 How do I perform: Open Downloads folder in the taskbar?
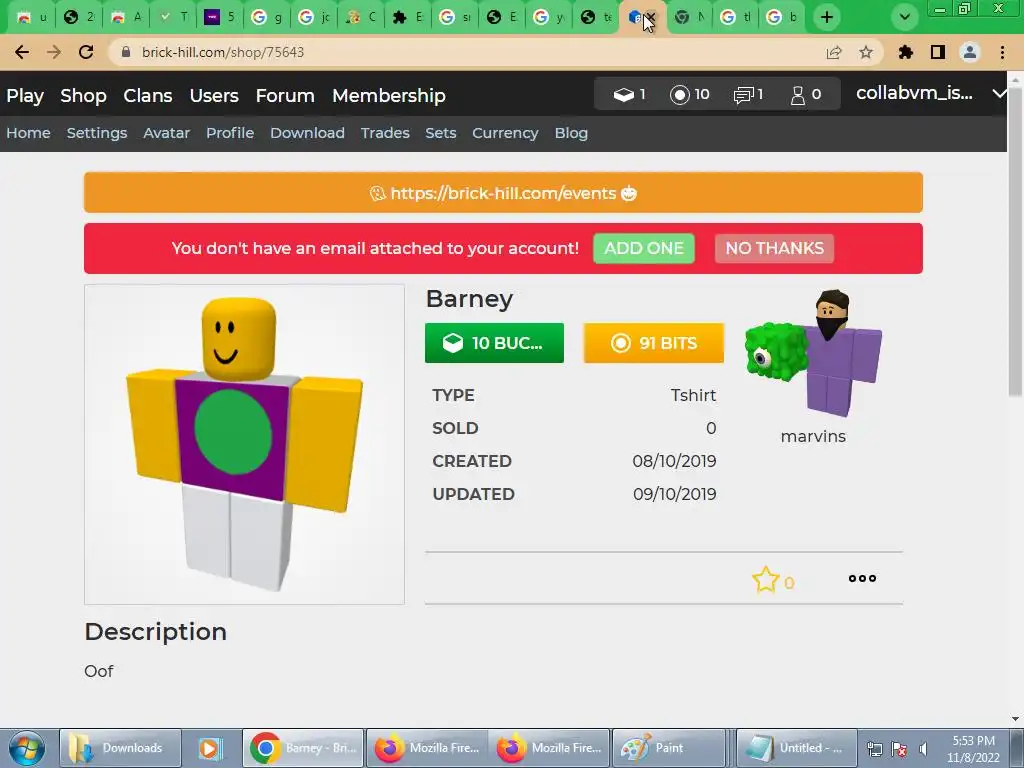120,748
